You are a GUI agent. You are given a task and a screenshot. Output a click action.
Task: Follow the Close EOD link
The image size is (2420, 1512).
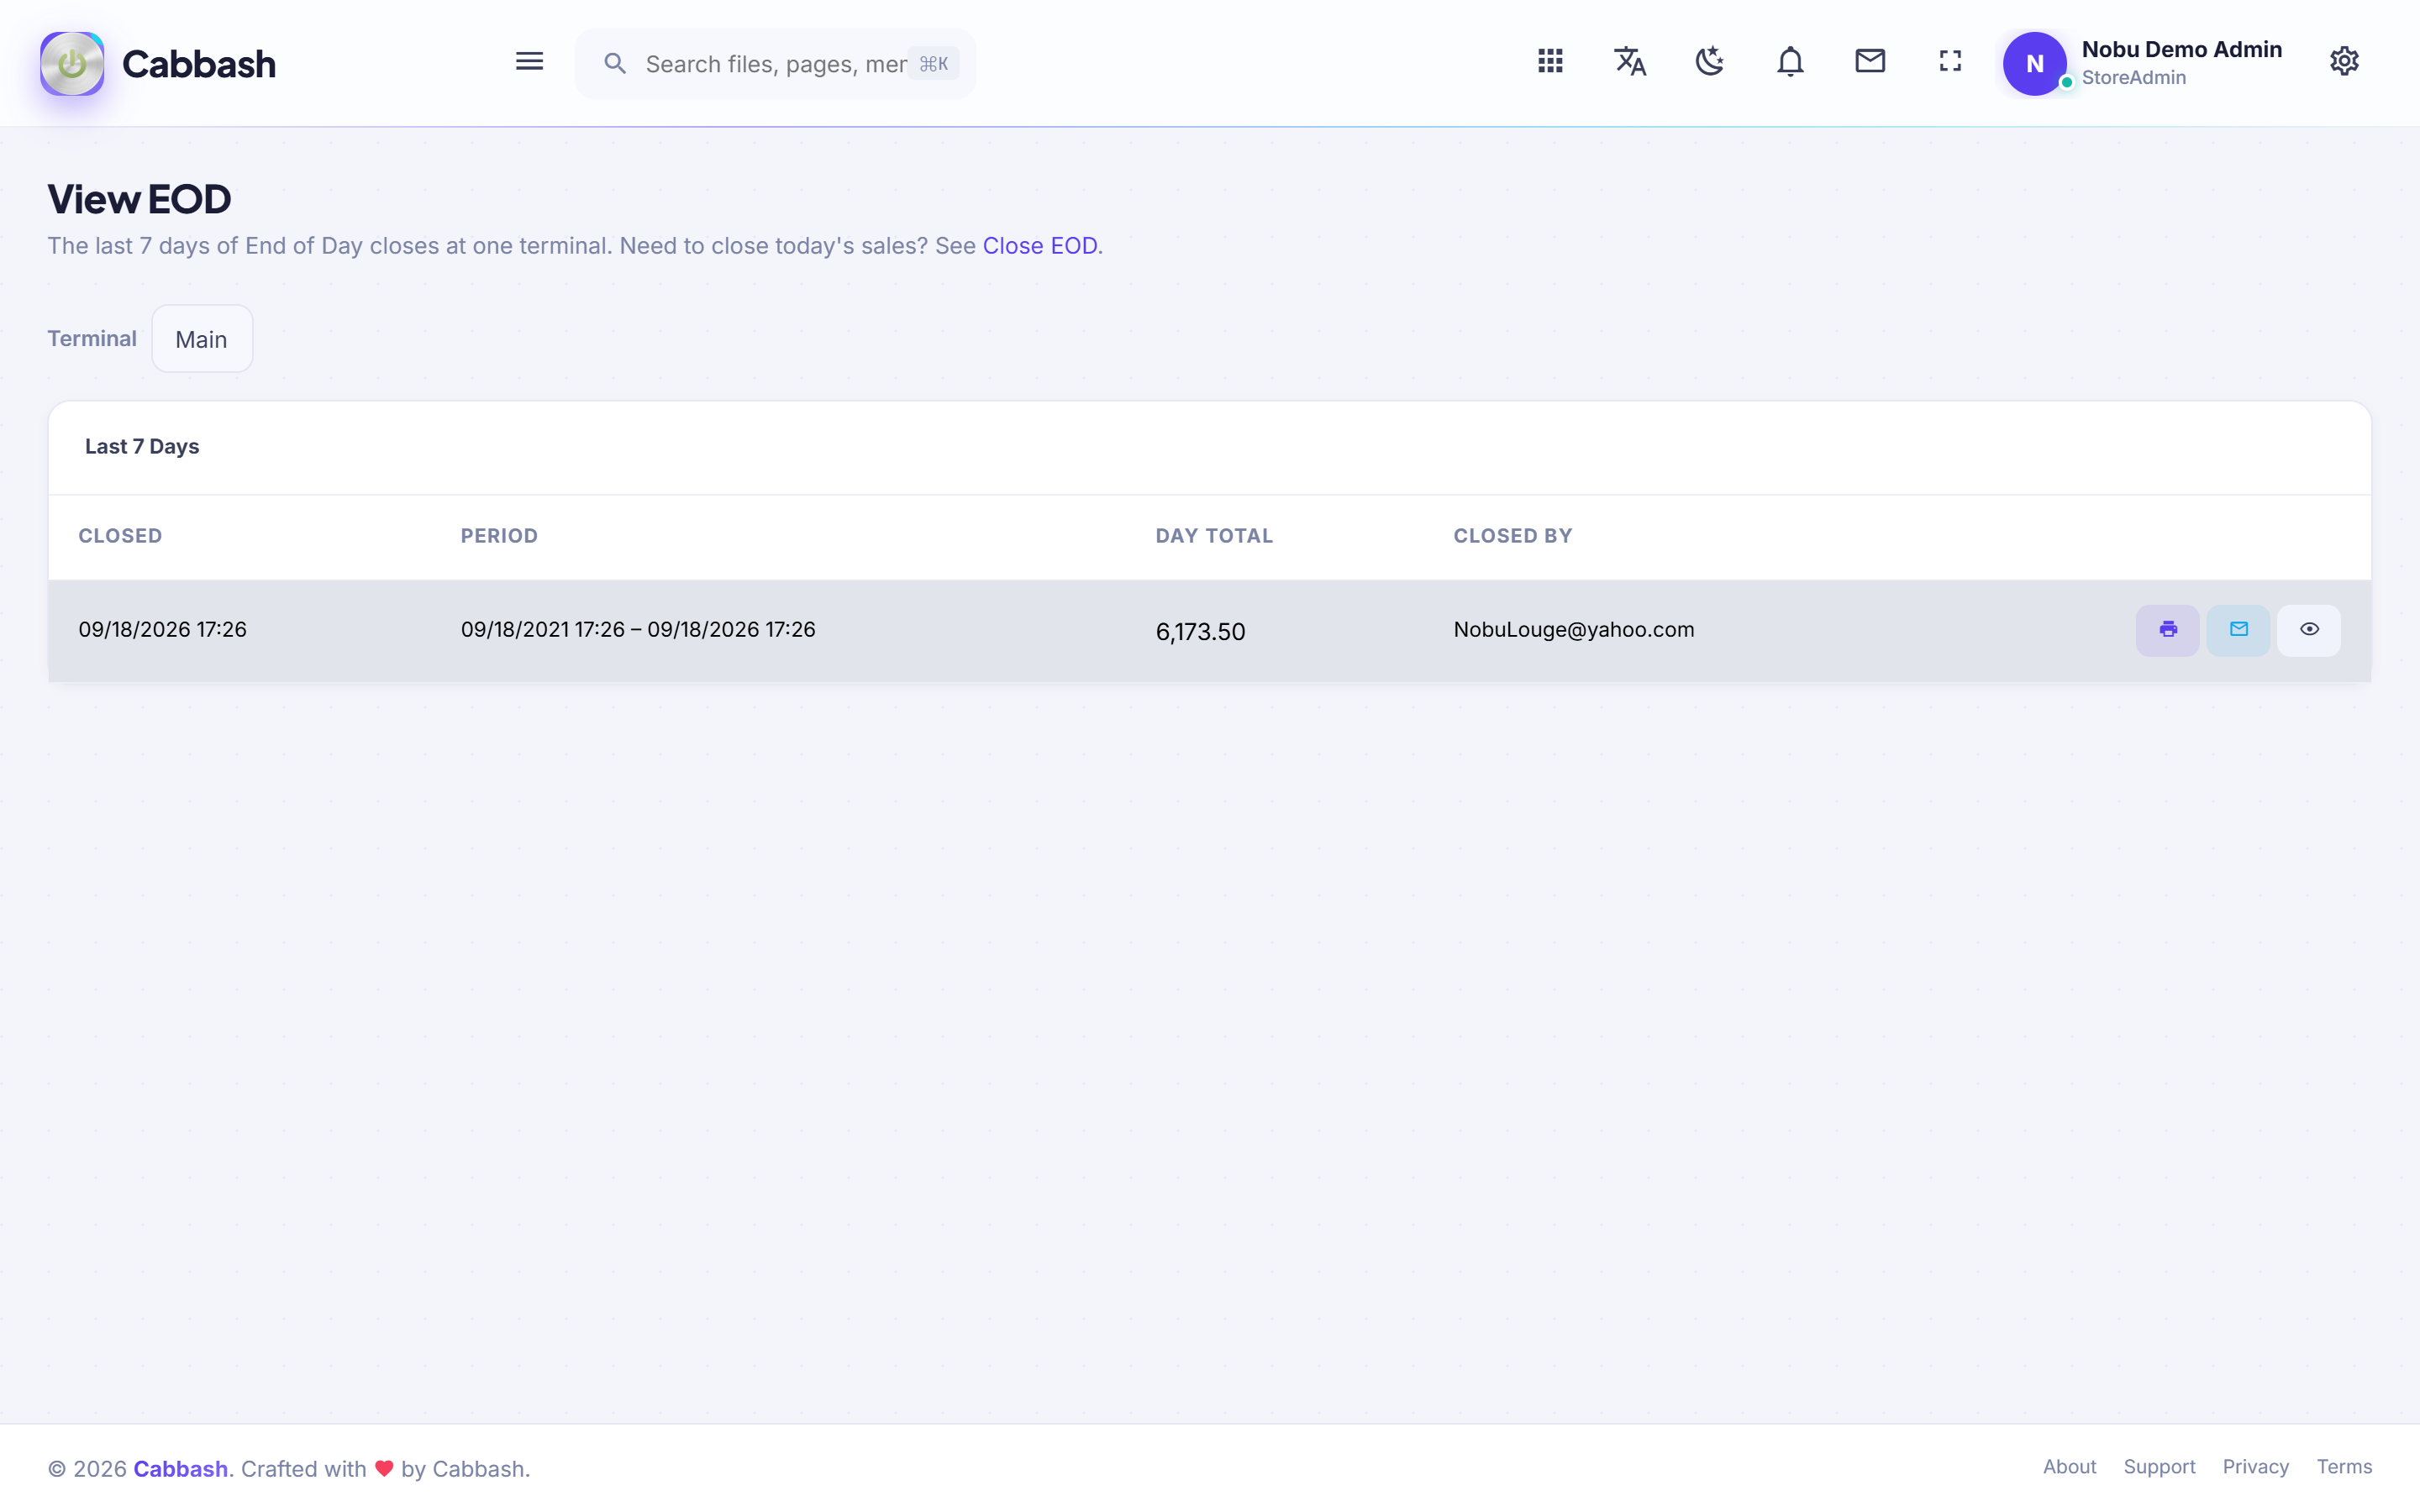pyautogui.click(x=1039, y=246)
